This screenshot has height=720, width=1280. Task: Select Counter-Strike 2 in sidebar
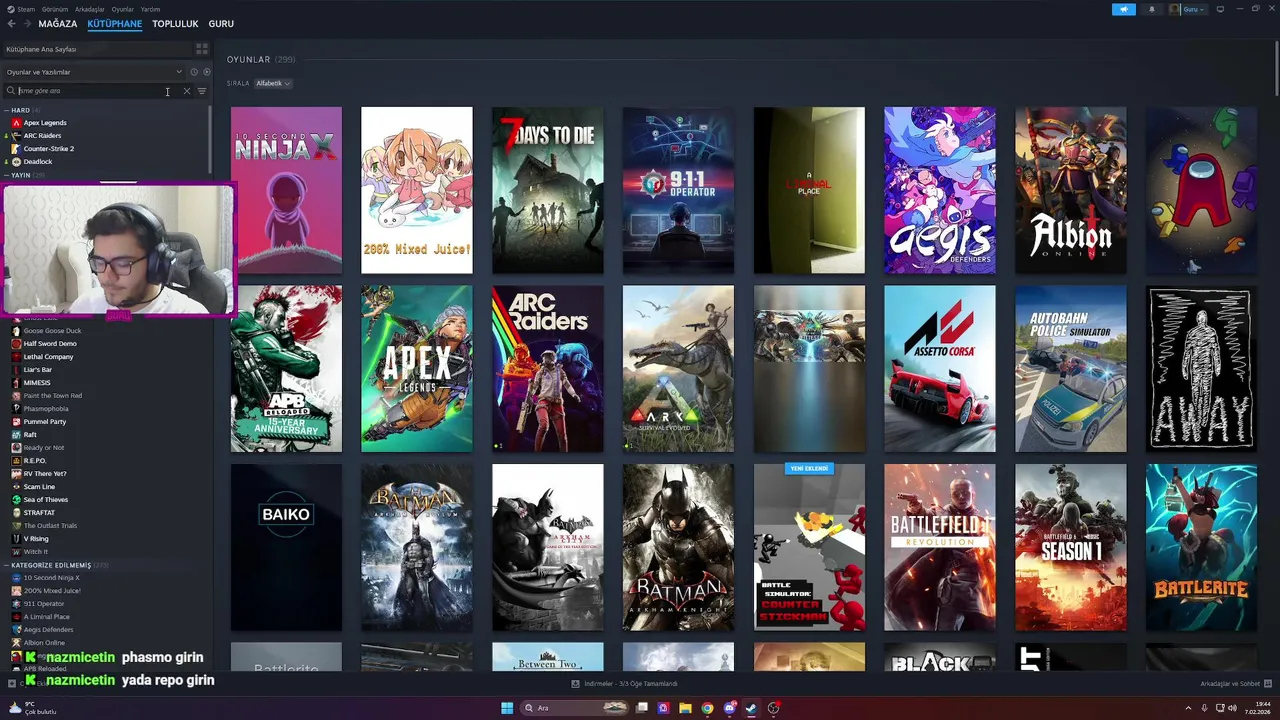tap(49, 149)
